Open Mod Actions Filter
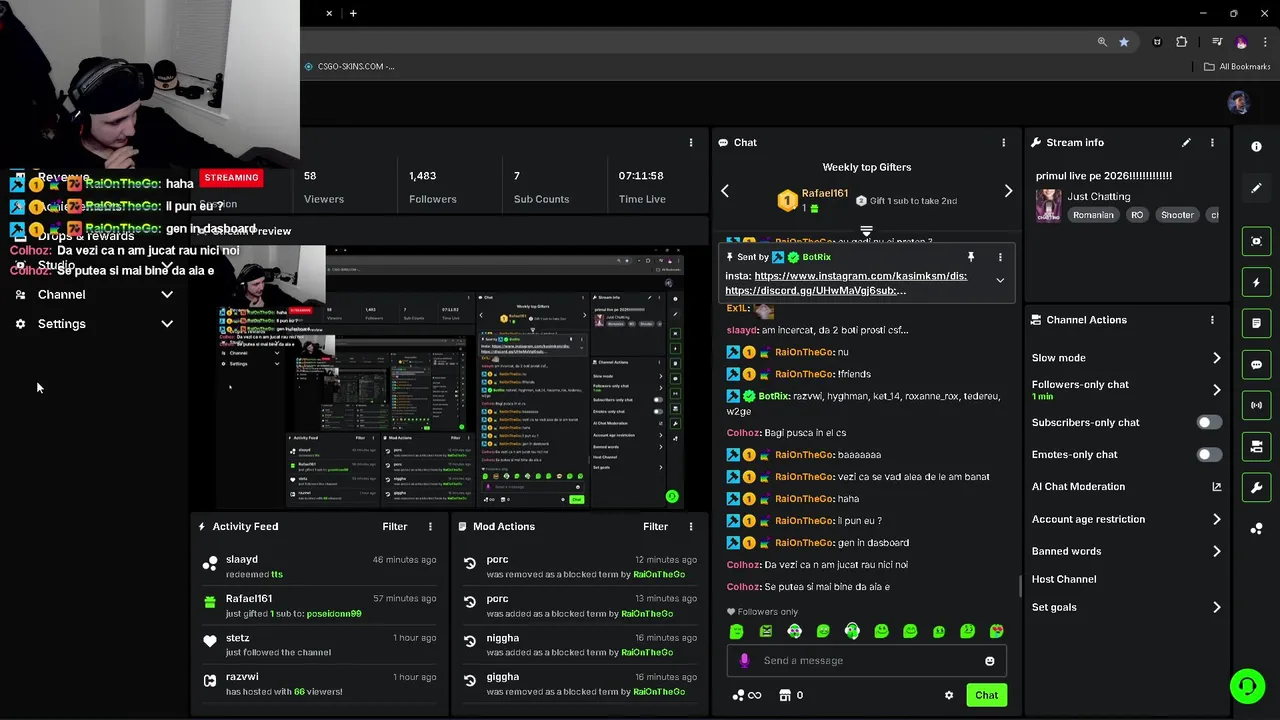Viewport: 1280px width, 720px height. coord(655,526)
